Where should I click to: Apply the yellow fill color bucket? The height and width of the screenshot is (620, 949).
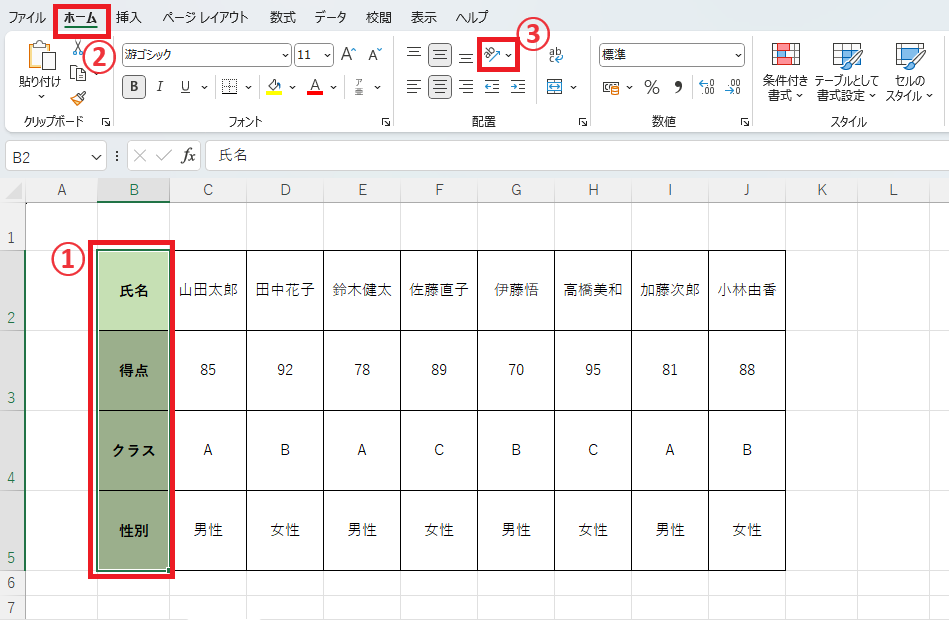274,87
